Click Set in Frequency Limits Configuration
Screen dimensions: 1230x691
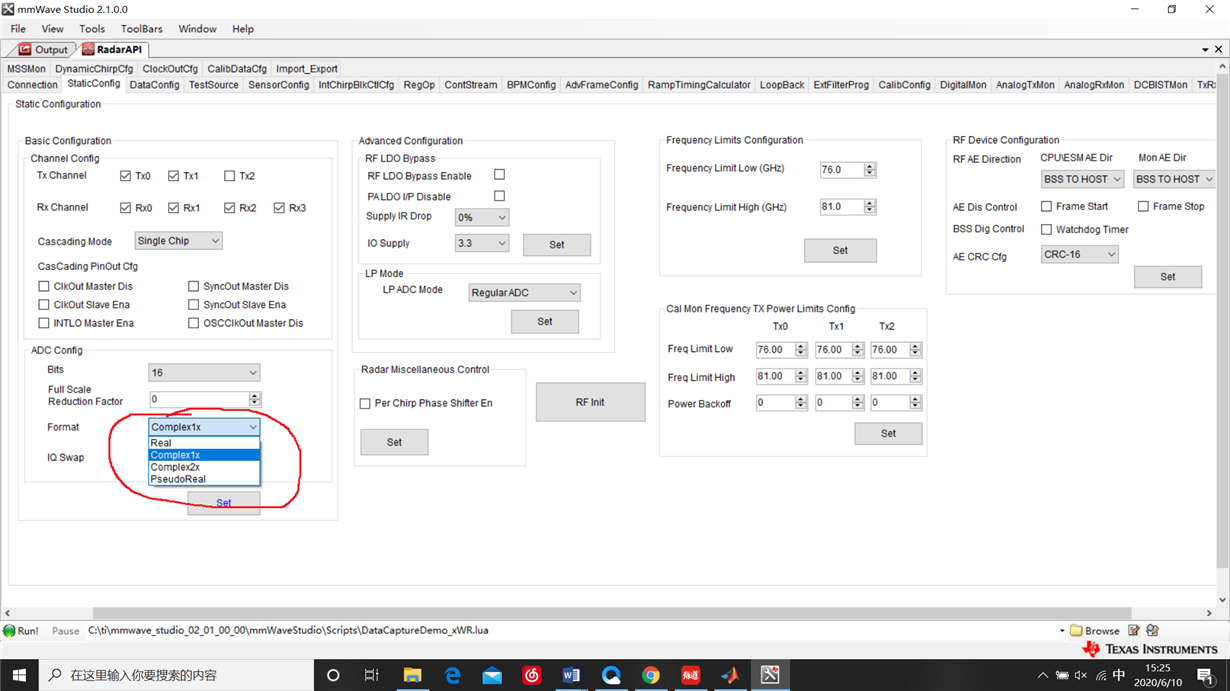pos(840,251)
